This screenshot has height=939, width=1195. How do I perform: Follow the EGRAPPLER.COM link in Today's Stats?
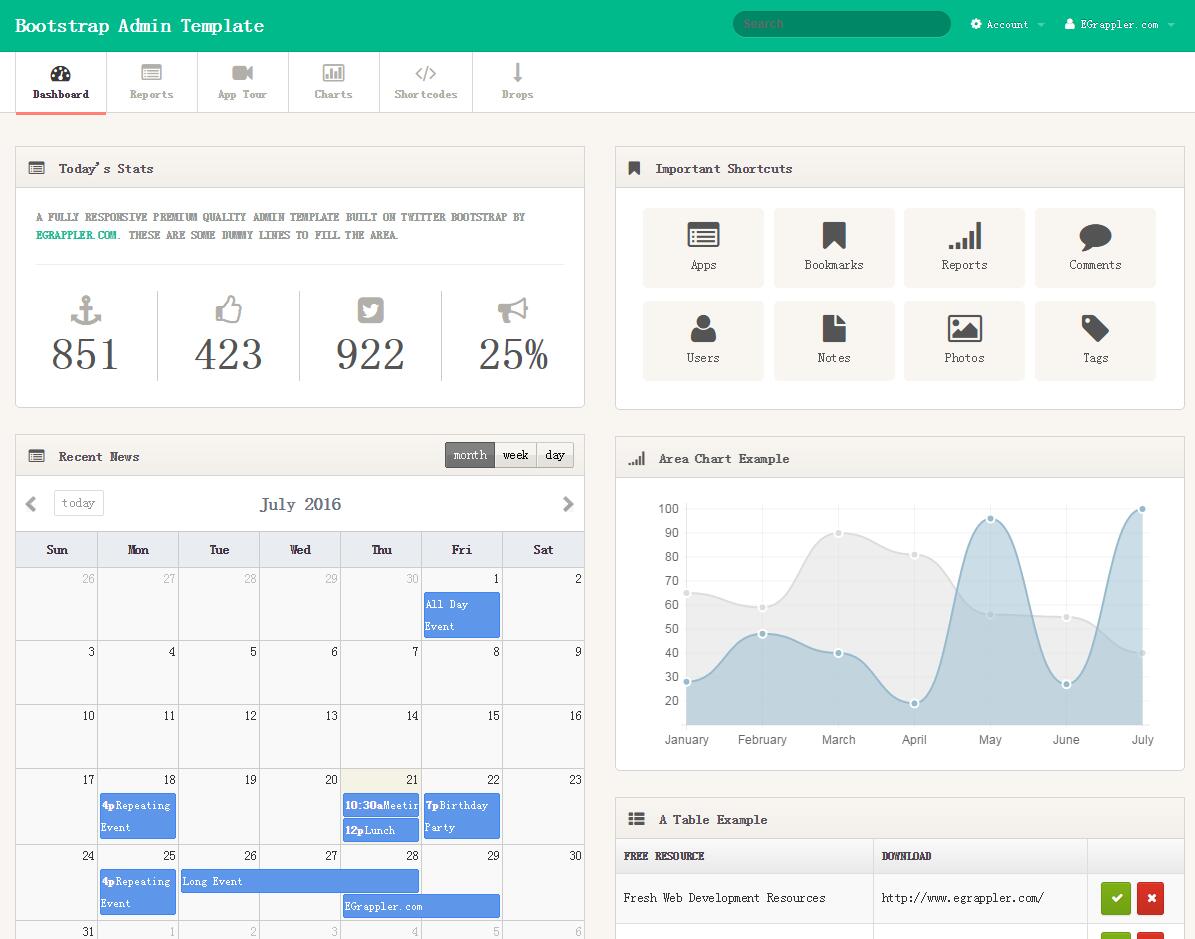coord(77,235)
